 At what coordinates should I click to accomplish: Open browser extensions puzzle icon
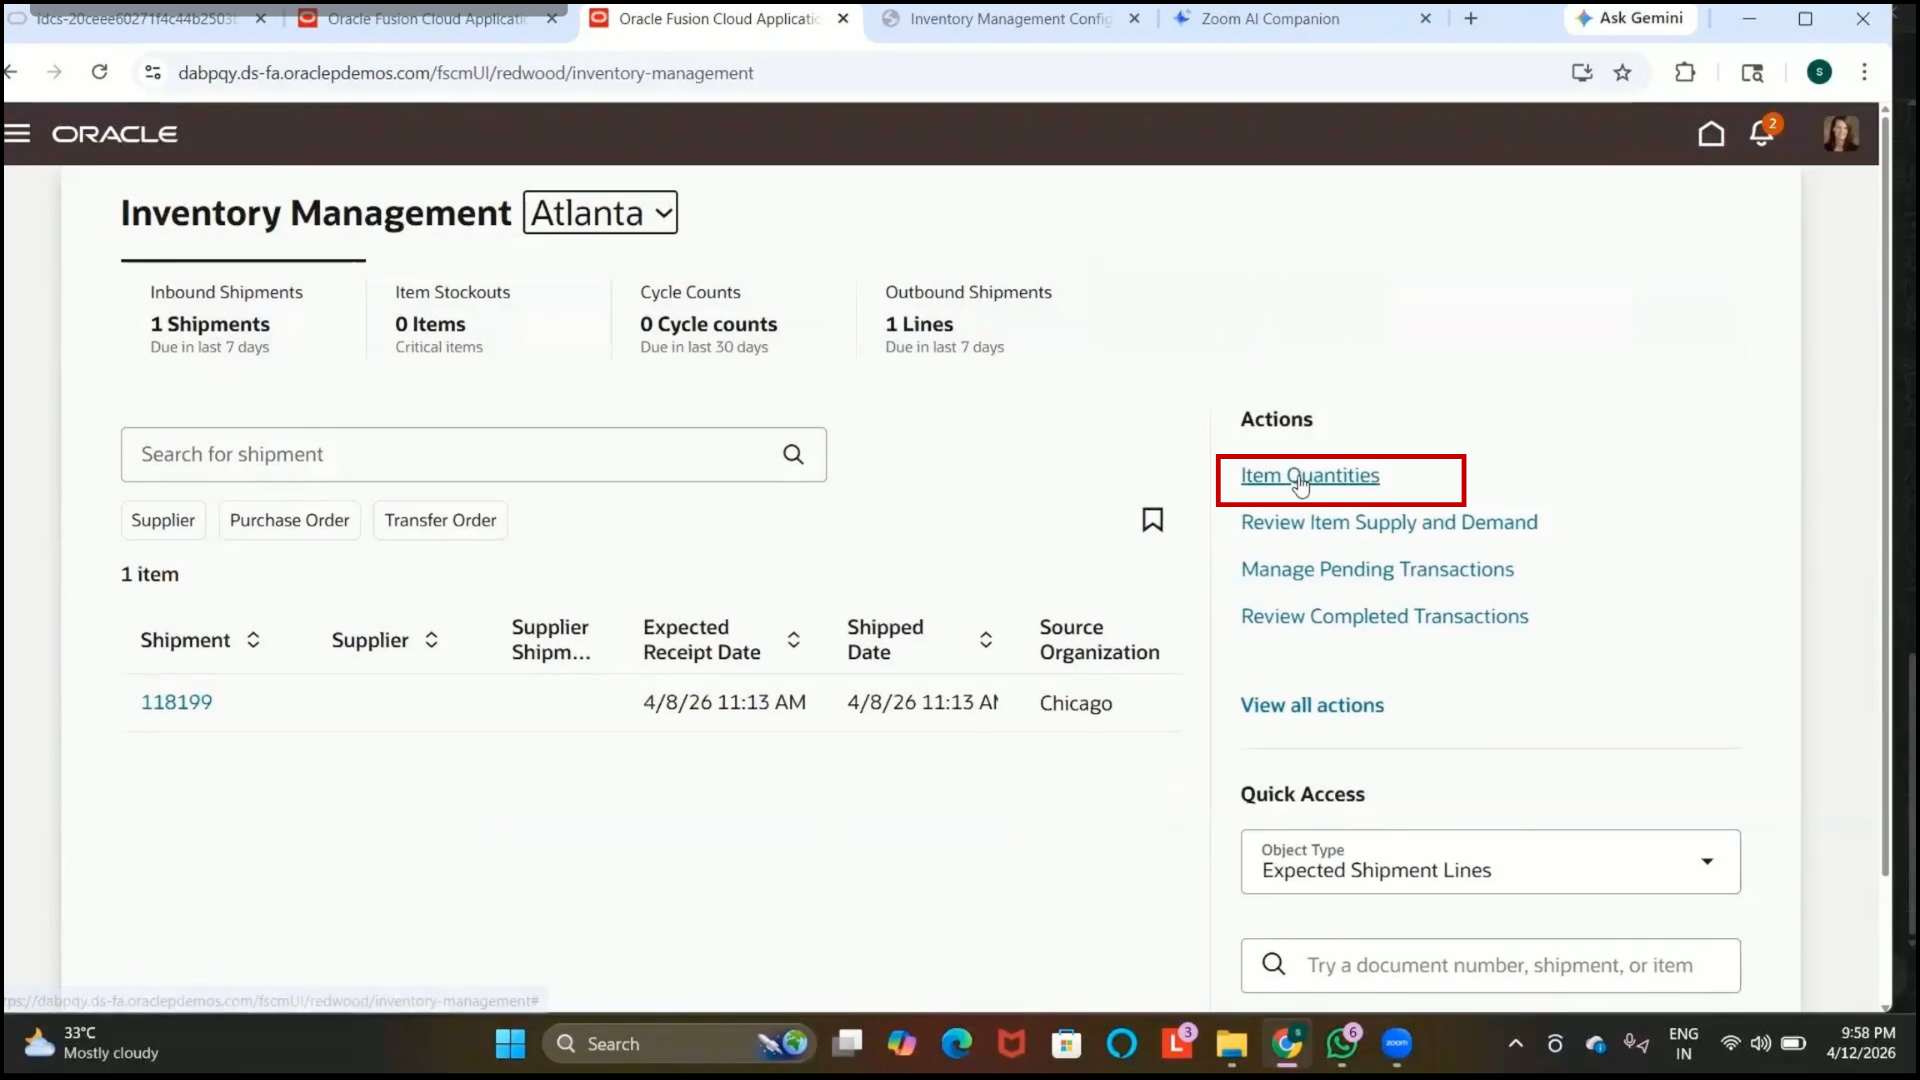click(x=1685, y=72)
